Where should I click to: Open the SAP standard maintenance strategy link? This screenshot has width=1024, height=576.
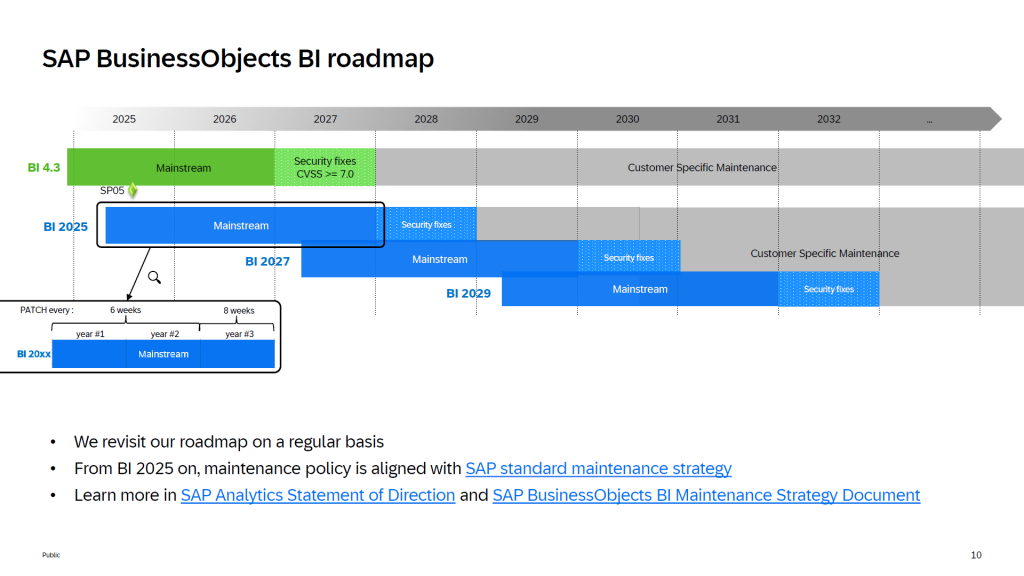click(598, 468)
